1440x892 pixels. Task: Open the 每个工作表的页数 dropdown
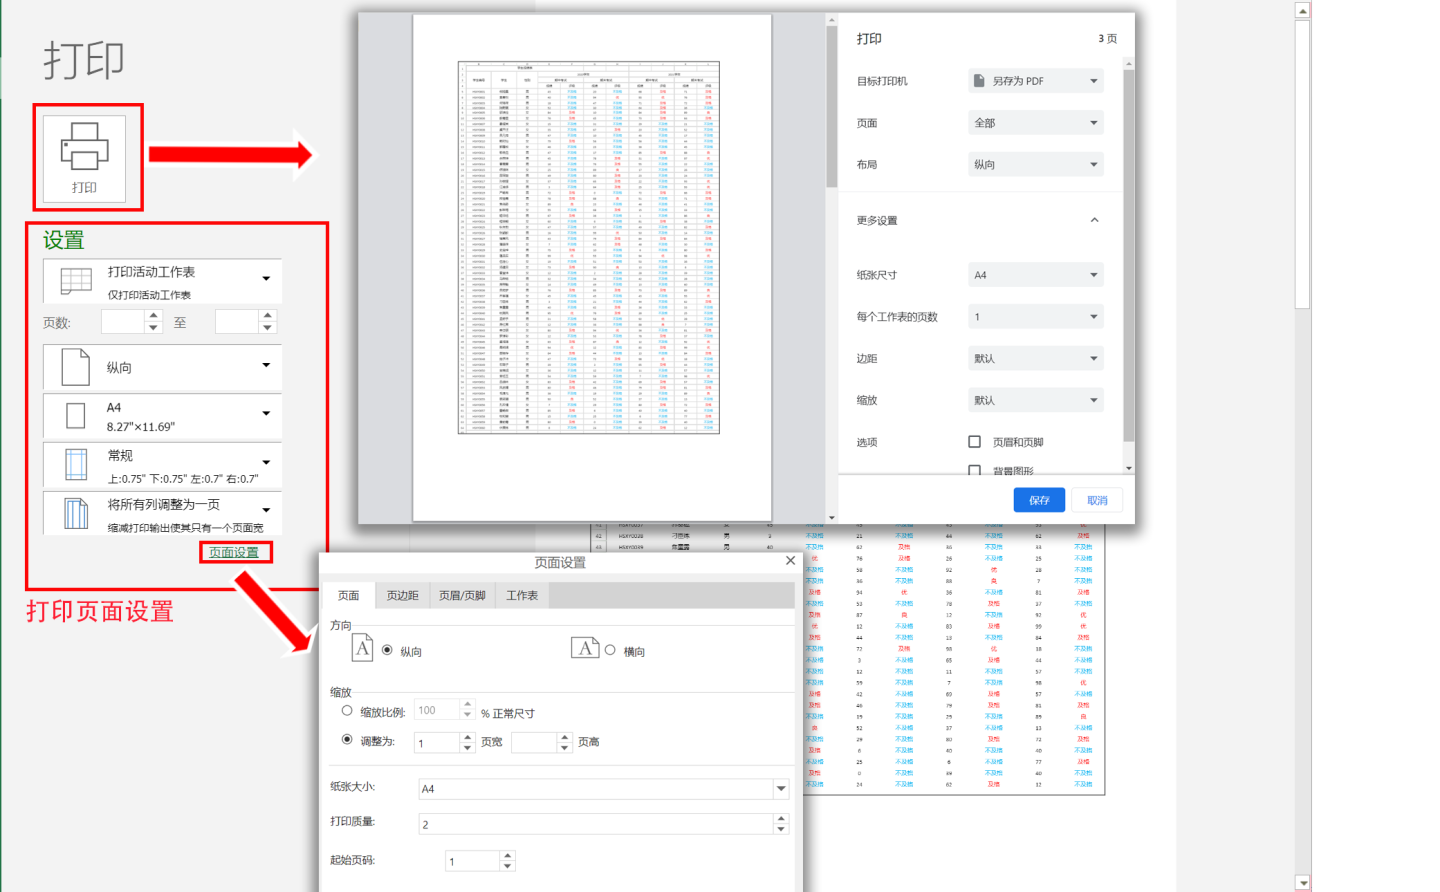coord(1035,317)
